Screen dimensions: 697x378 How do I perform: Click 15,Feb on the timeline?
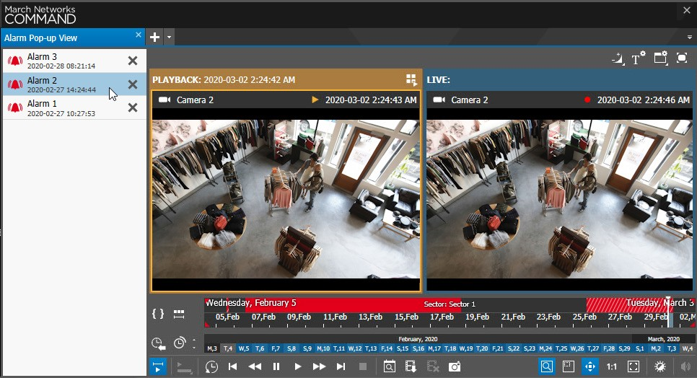coord(406,317)
